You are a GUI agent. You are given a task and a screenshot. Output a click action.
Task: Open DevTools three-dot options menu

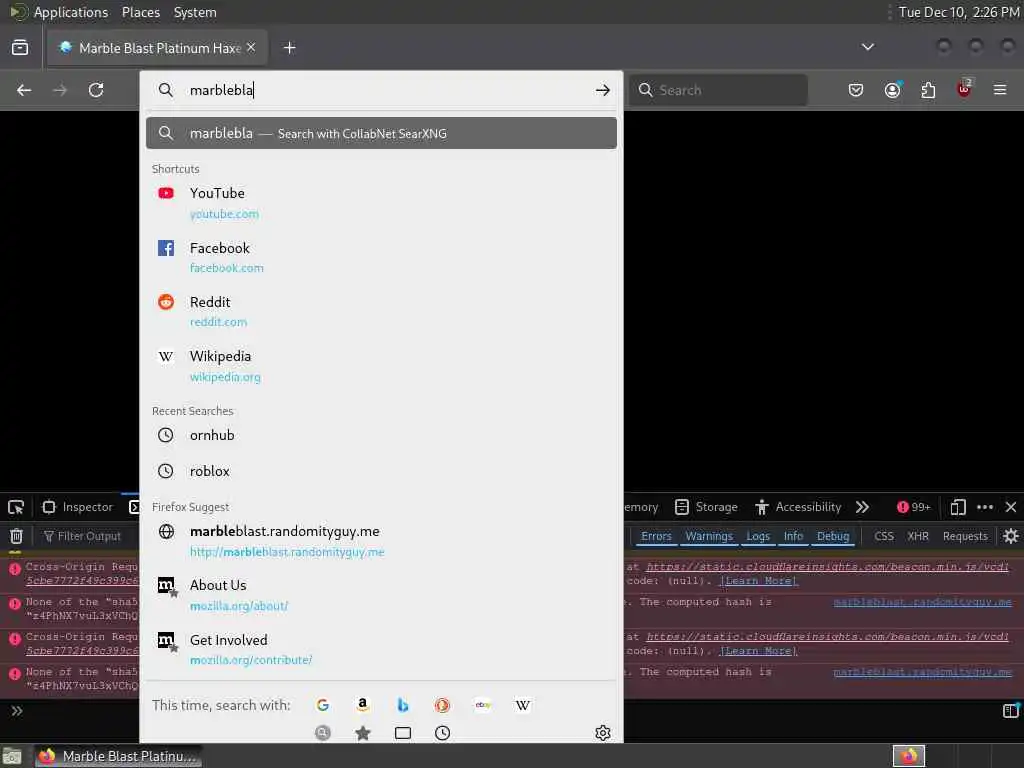click(985, 507)
